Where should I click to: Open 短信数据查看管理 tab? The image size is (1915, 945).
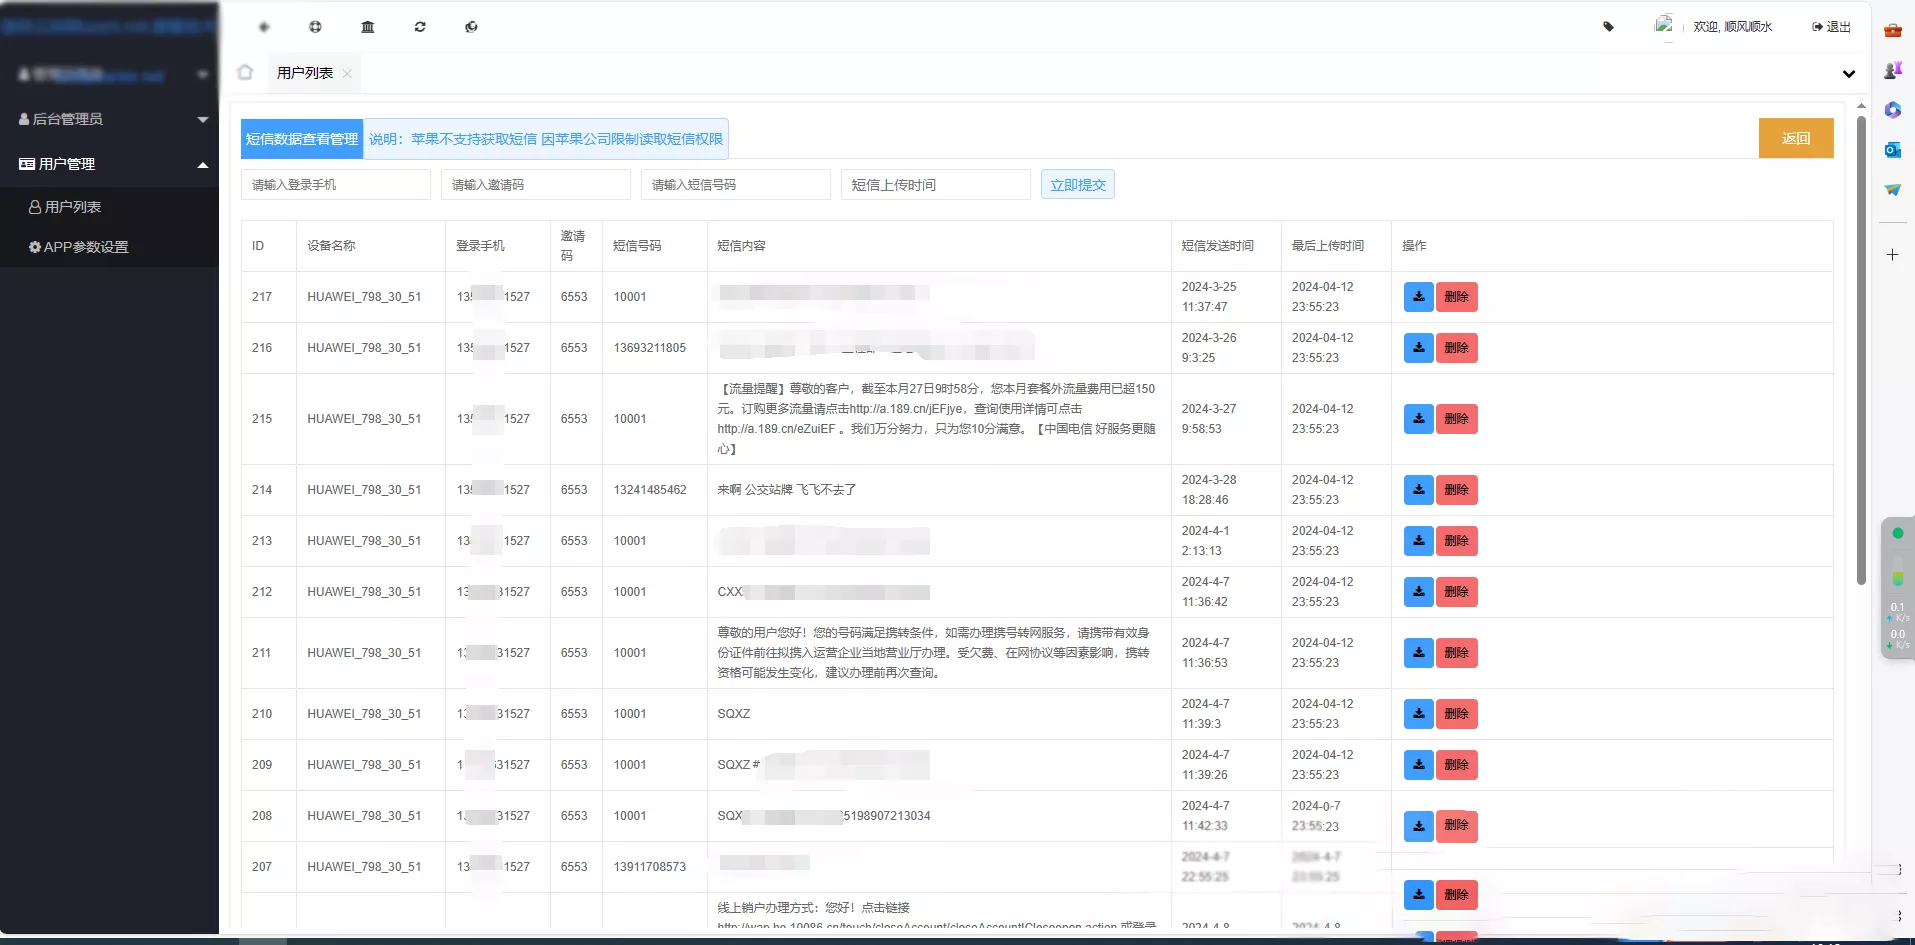click(300, 139)
